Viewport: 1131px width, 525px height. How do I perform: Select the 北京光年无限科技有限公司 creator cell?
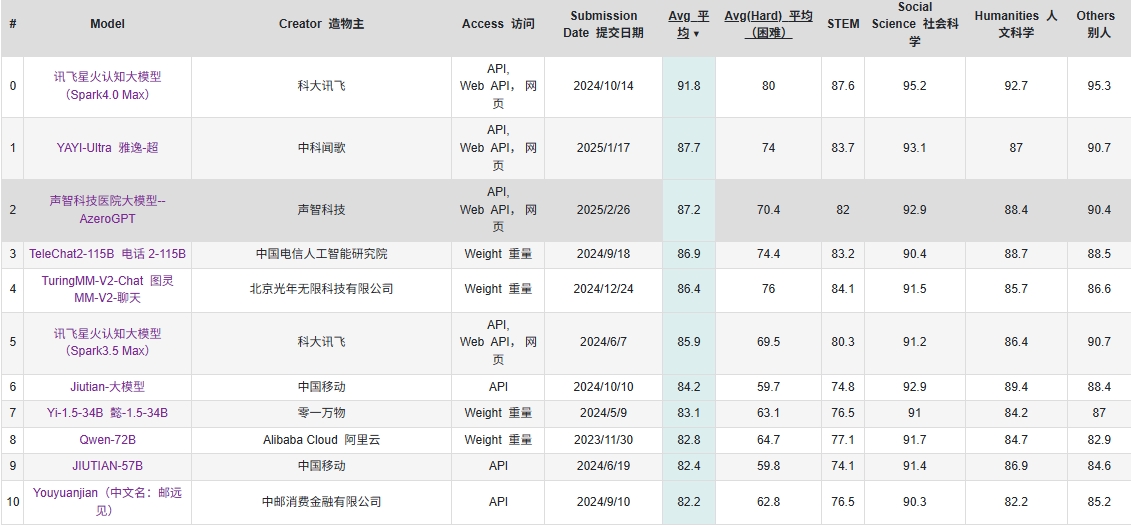[x=322, y=289]
